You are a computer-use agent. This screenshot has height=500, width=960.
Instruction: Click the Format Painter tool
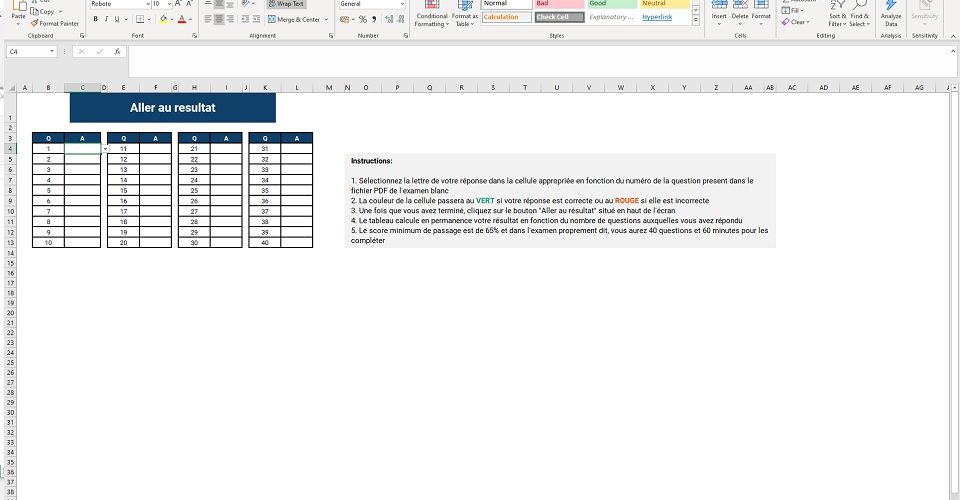[54, 23]
